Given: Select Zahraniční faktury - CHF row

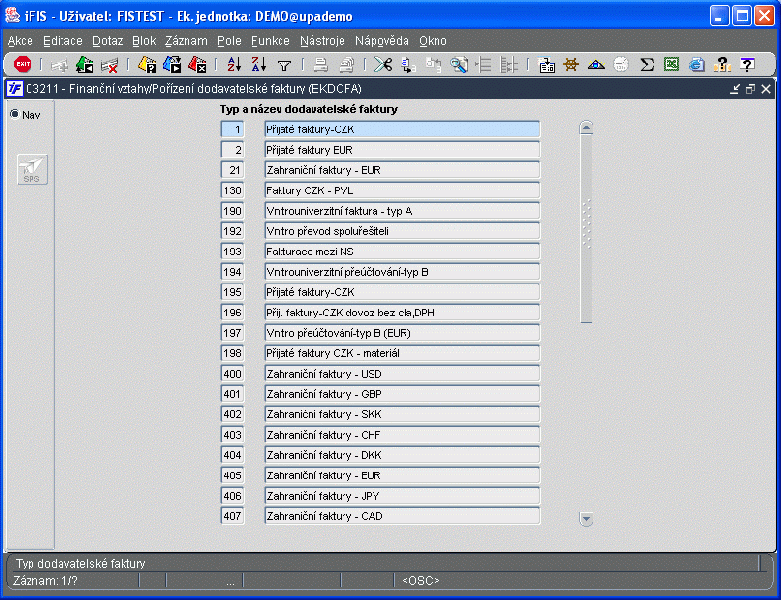Looking at the screenshot, I should point(402,435).
